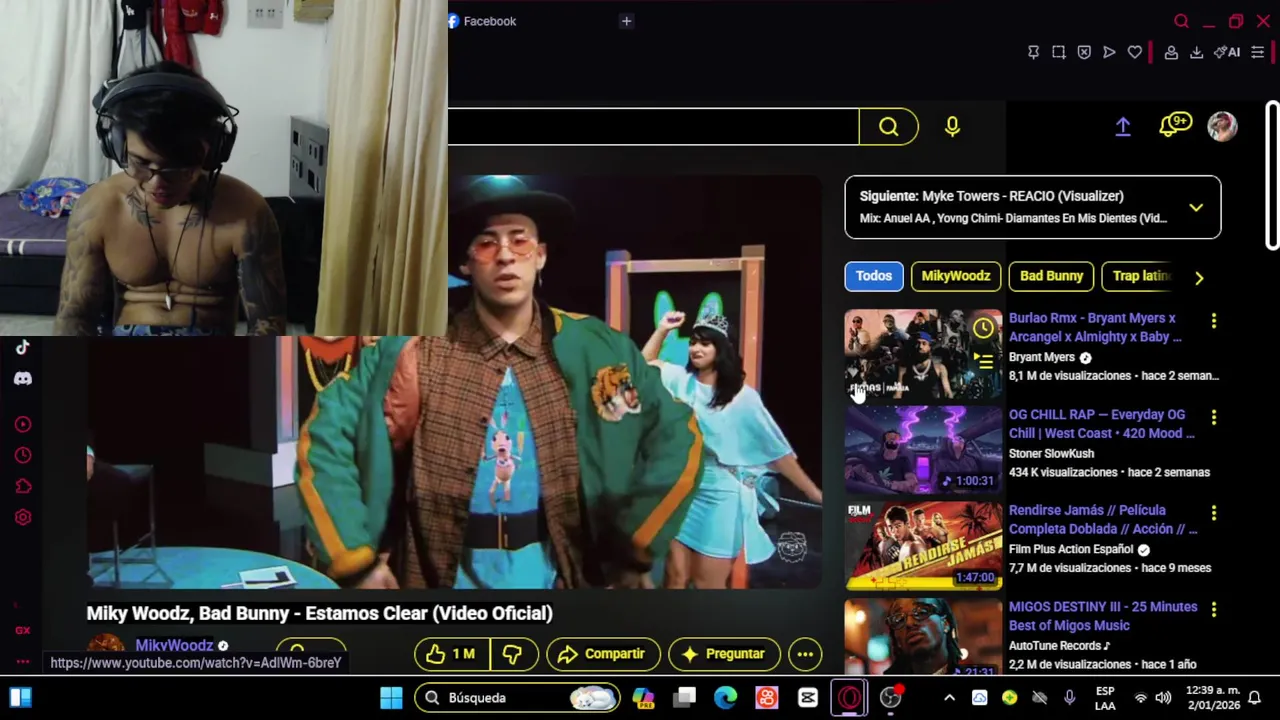1280x720 pixels.
Task: Bookmark page with the heart icon
Action: [1134, 52]
